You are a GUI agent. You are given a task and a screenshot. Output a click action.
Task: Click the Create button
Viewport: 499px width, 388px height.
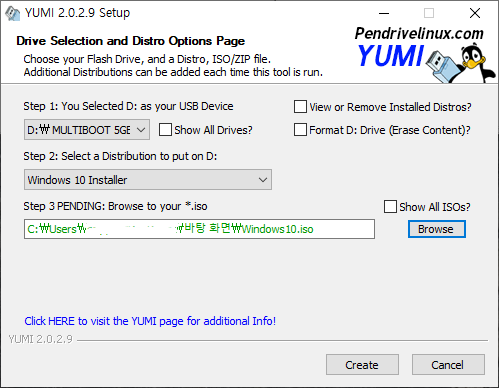click(362, 365)
